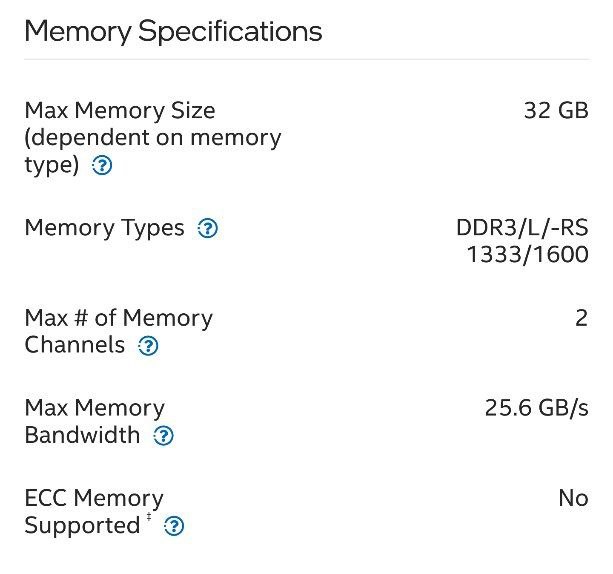Select the ECC Memory Supported label
The height and width of the screenshot is (574, 613).
click(94, 512)
